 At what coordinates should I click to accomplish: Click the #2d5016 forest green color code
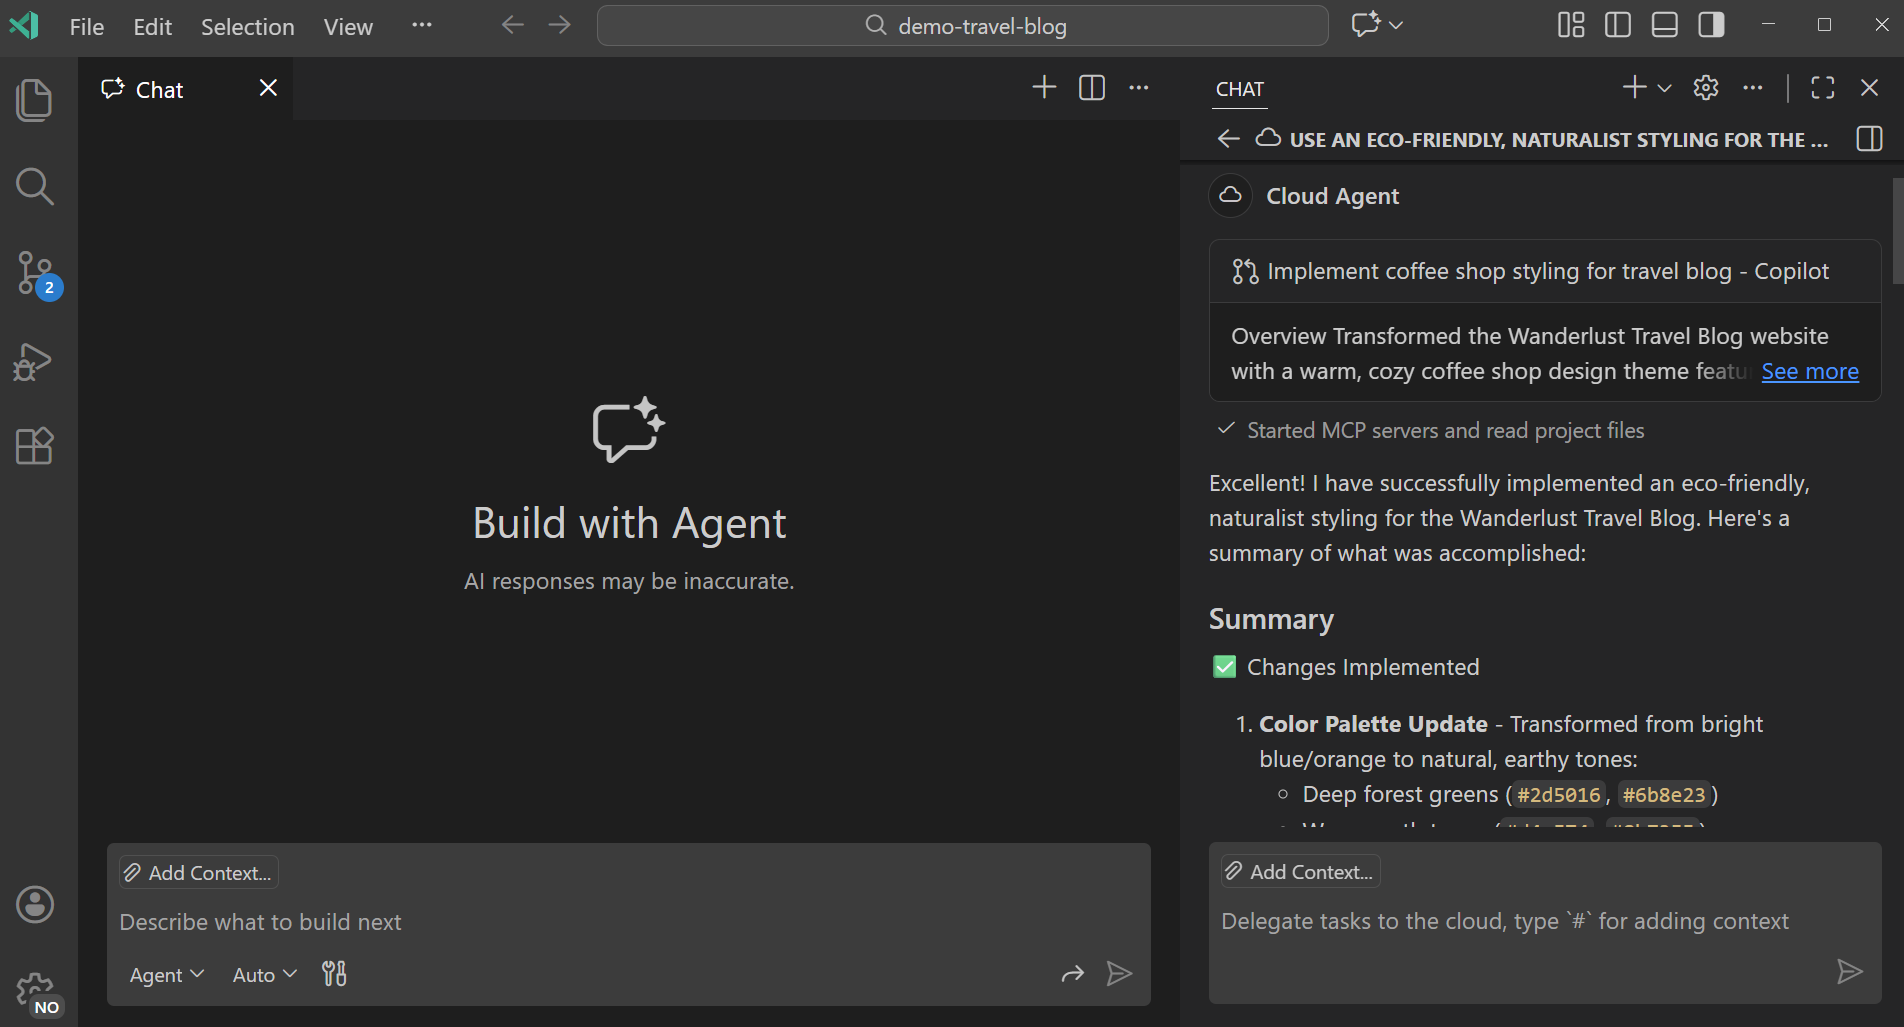click(1558, 793)
